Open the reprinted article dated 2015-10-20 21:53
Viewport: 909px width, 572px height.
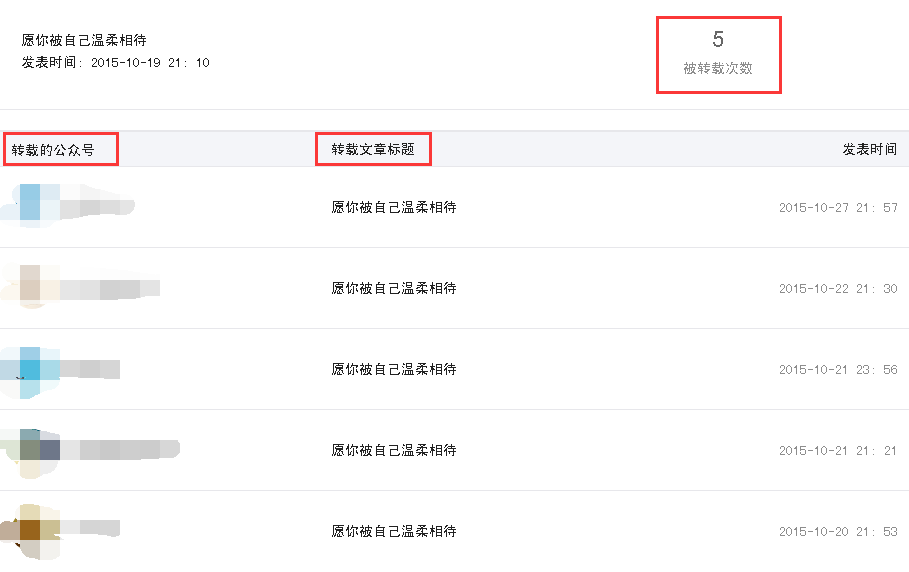point(394,531)
